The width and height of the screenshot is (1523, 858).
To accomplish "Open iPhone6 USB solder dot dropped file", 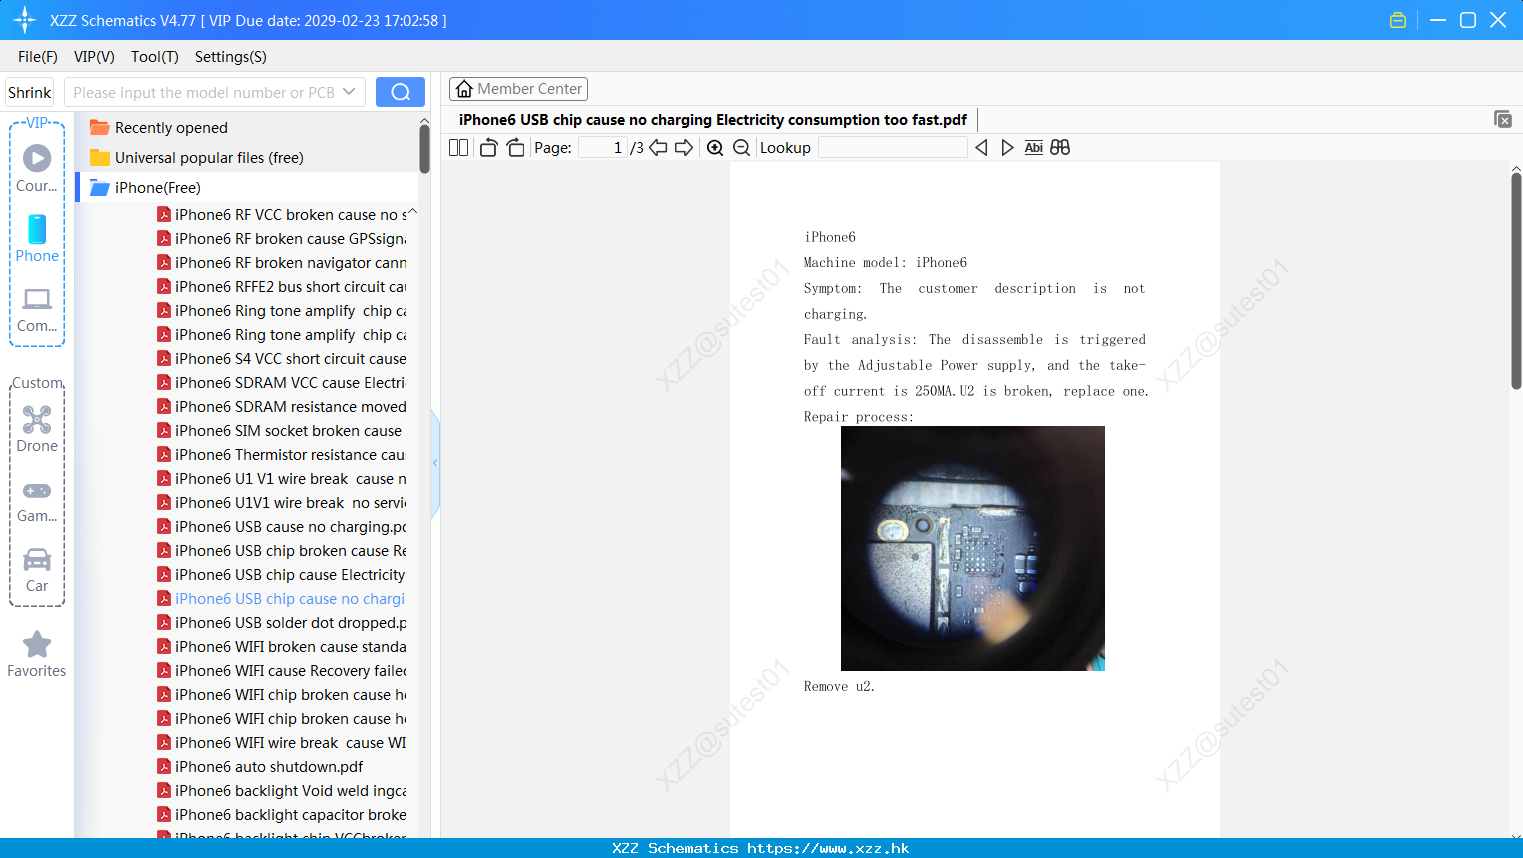I will point(282,623).
